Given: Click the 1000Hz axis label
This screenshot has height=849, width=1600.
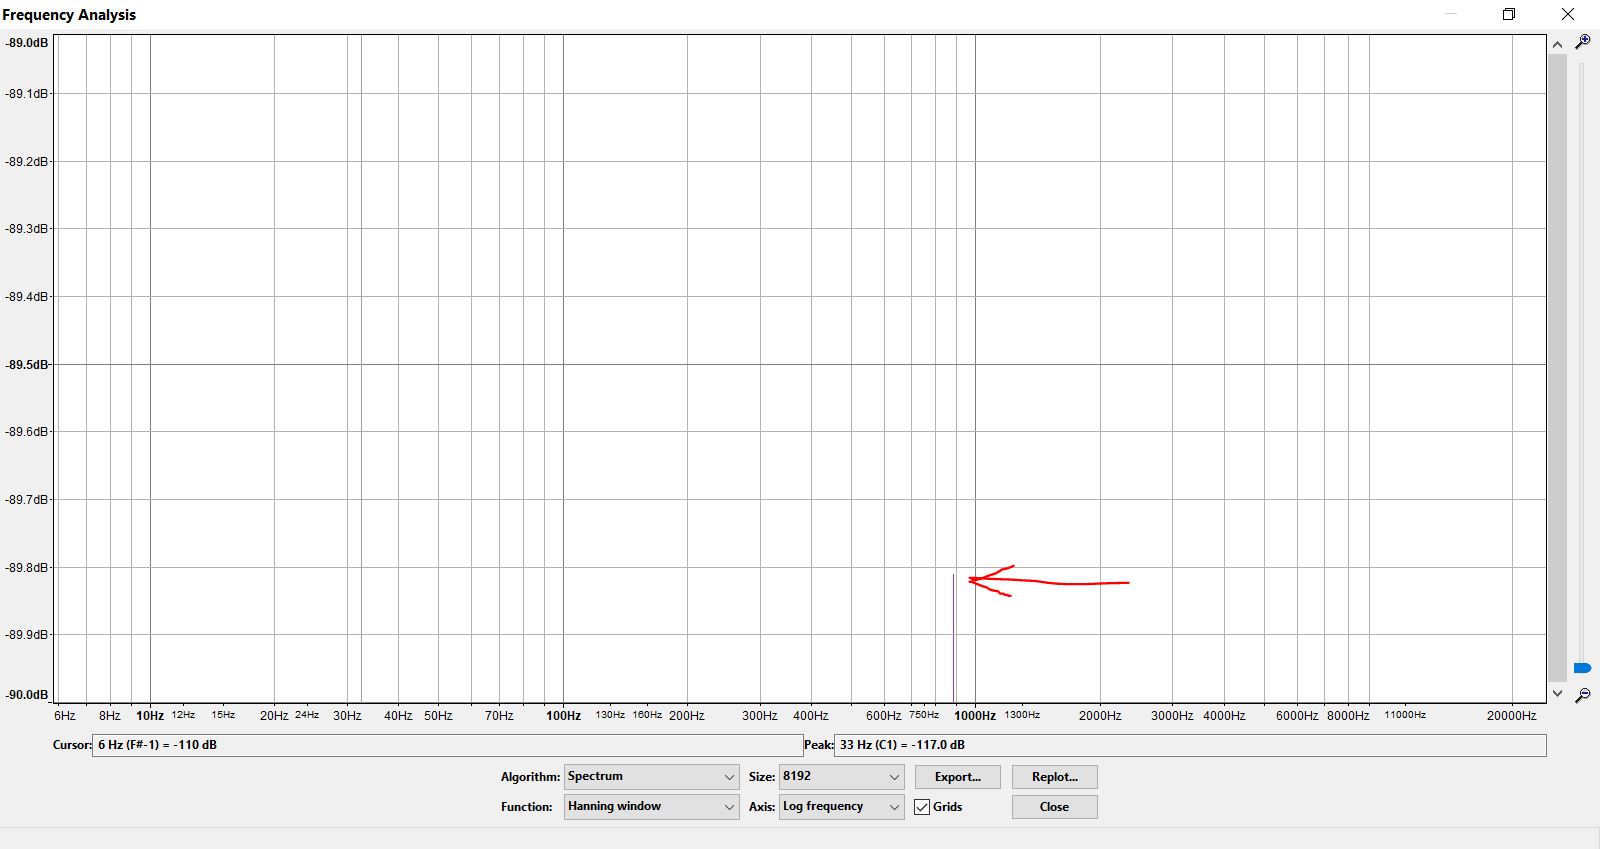Looking at the screenshot, I should coord(975,716).
